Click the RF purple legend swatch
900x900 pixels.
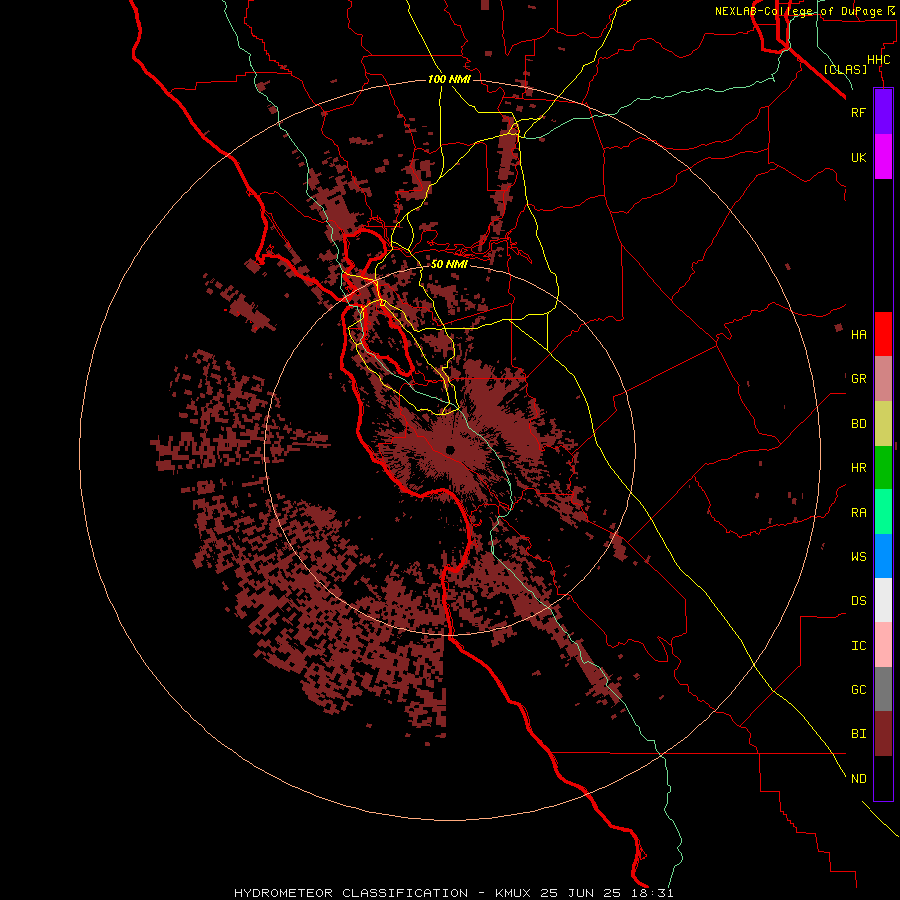(883, 112)
